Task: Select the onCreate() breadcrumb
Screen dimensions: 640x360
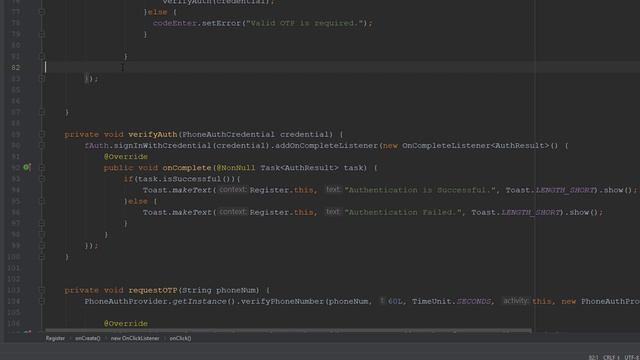Action: click(x=88, y=338)
